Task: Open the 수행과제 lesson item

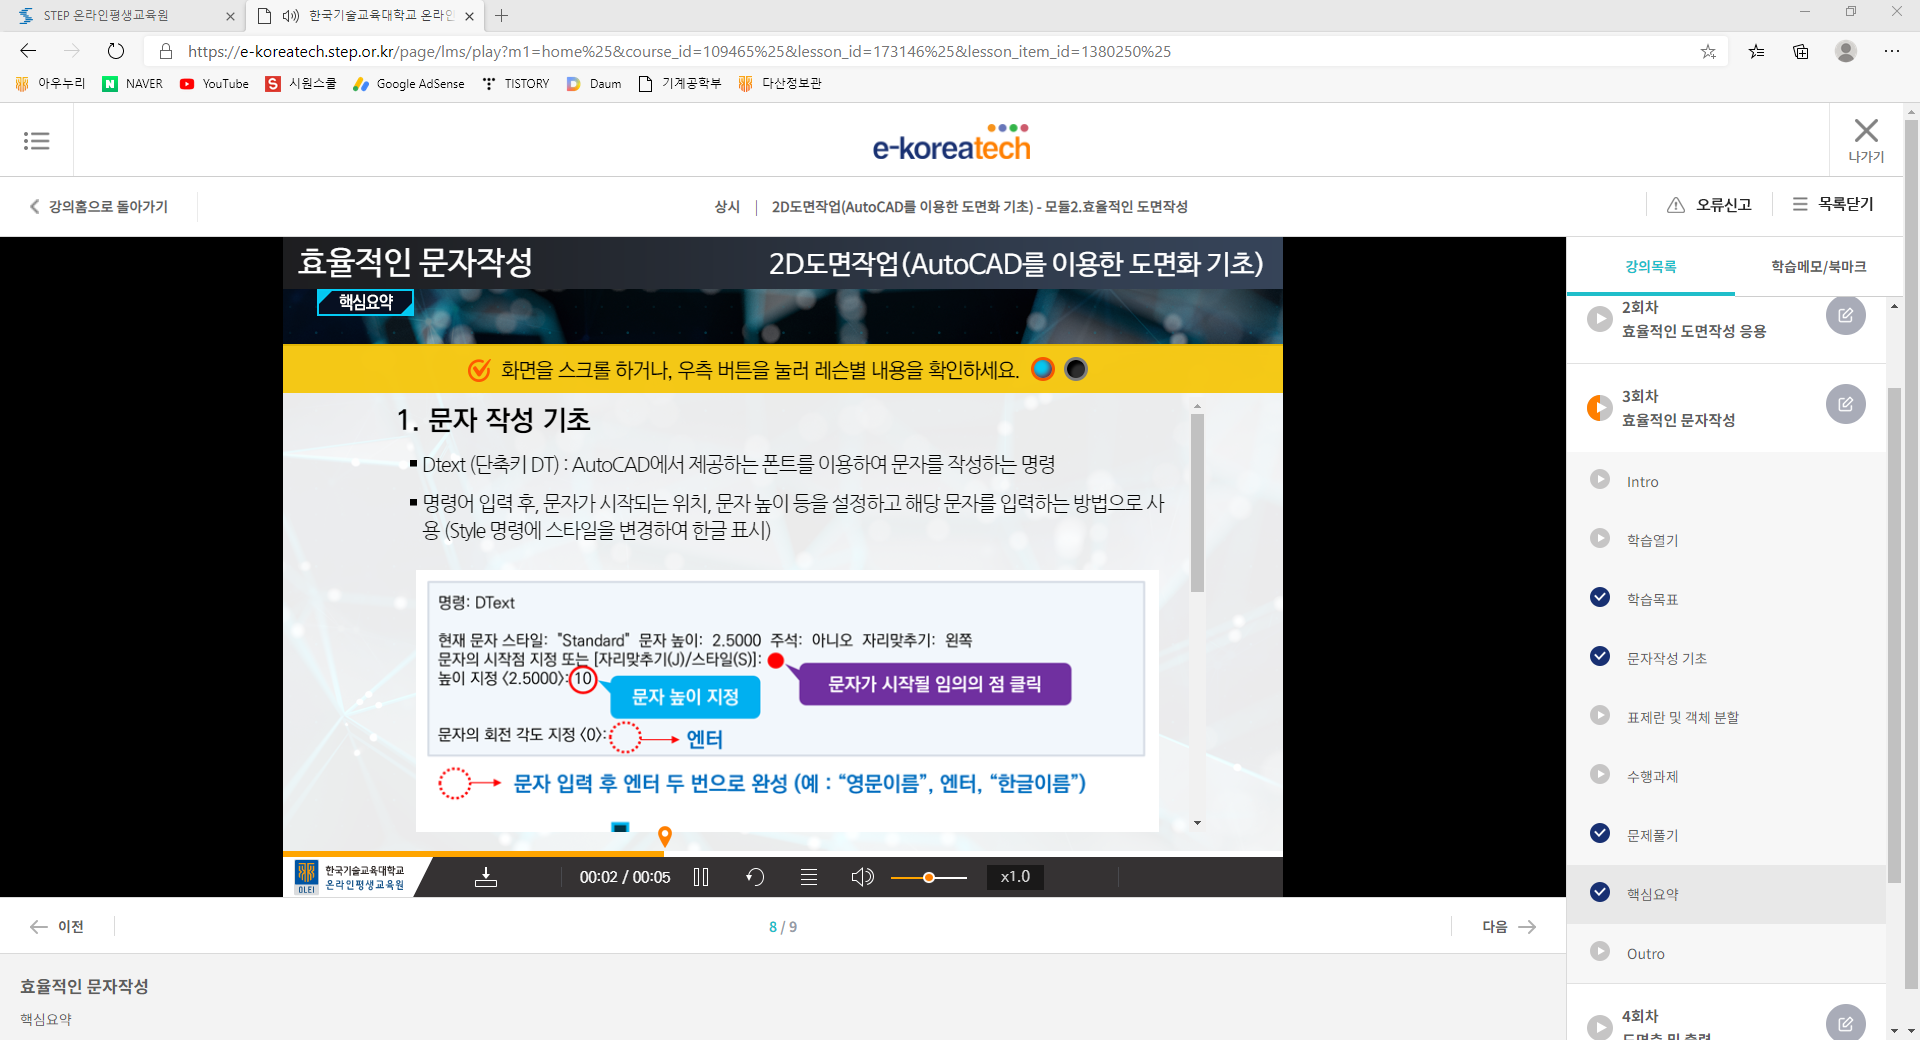Action: point(1652,776)
